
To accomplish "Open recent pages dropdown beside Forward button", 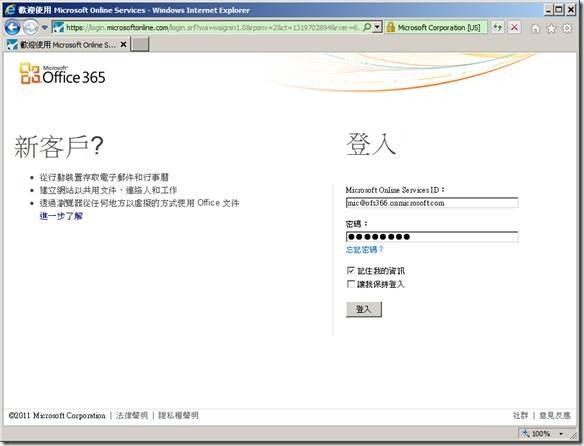I will pyautogui.click(x=44, y=28).
